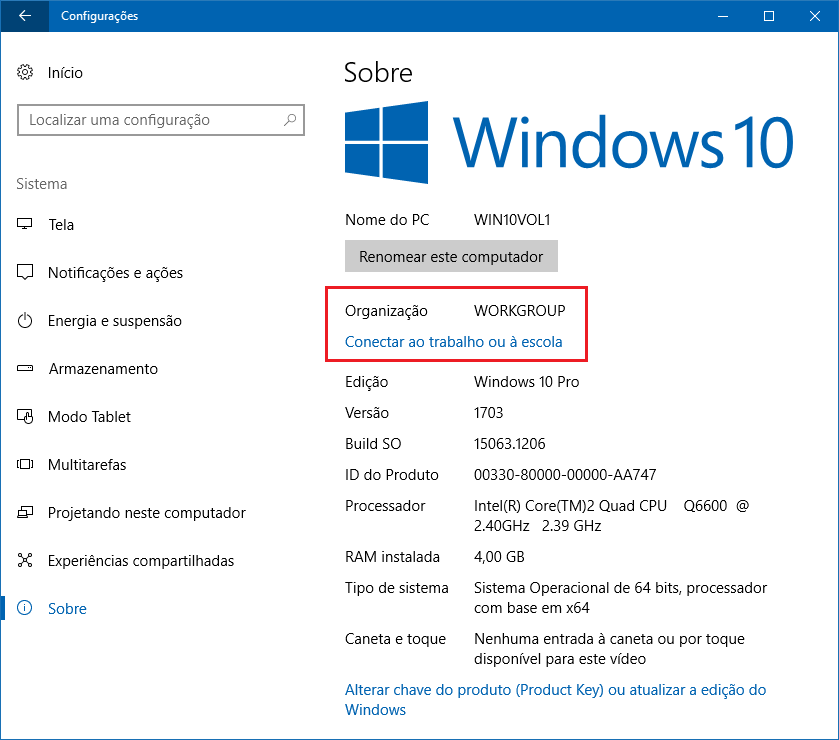Click the Configurações window title

[100, 16]
